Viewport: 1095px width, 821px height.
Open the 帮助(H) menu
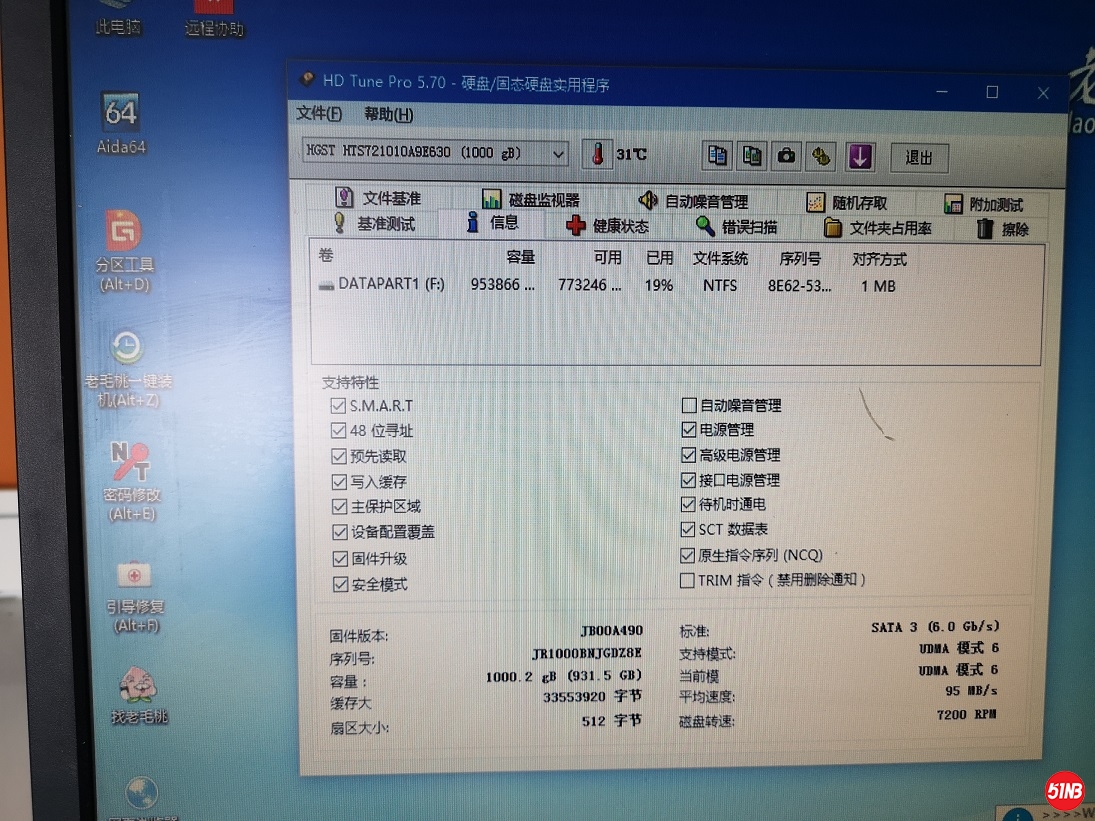coord(388,115)
